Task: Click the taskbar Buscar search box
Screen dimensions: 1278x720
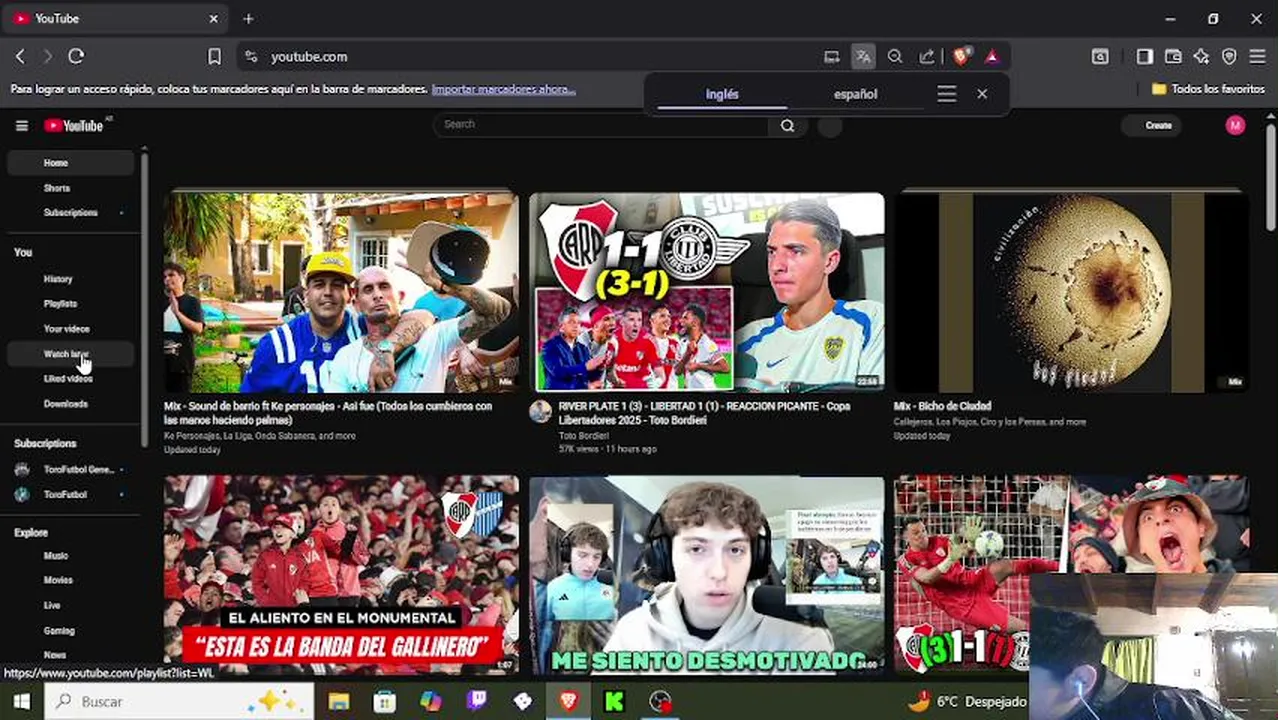Action: [180, 701]
